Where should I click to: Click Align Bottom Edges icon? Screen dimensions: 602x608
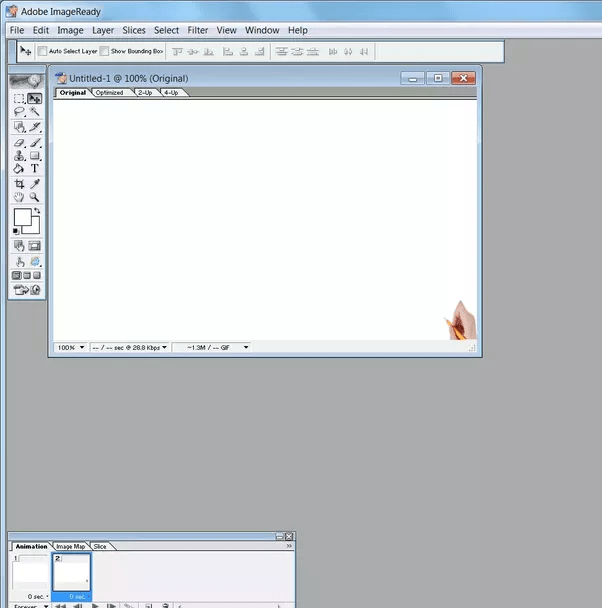click(209, 52)
